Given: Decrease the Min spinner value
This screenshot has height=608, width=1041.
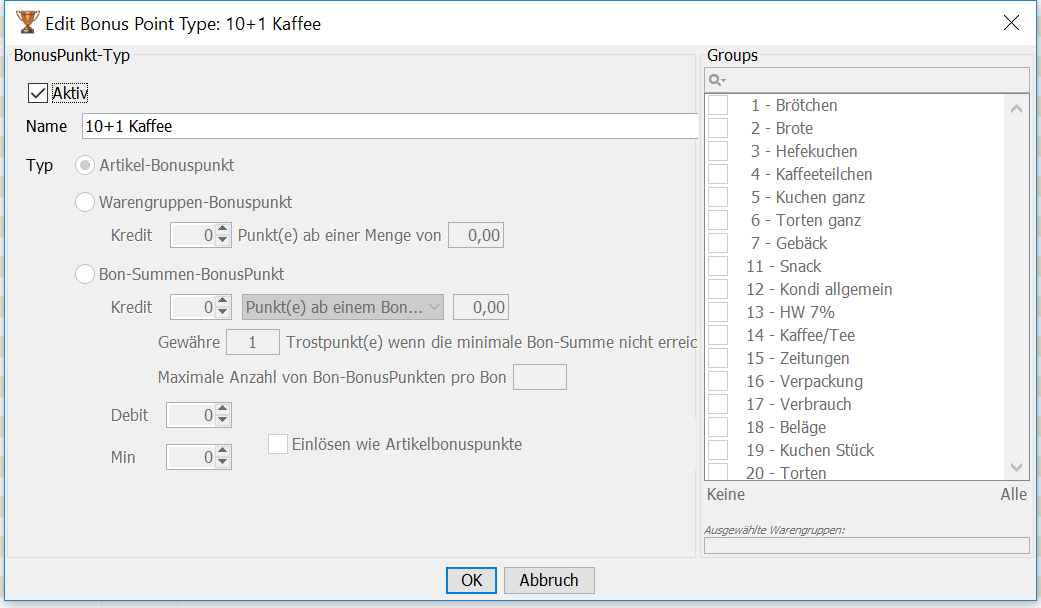Looking at the screenshot, I should [223, 462].
